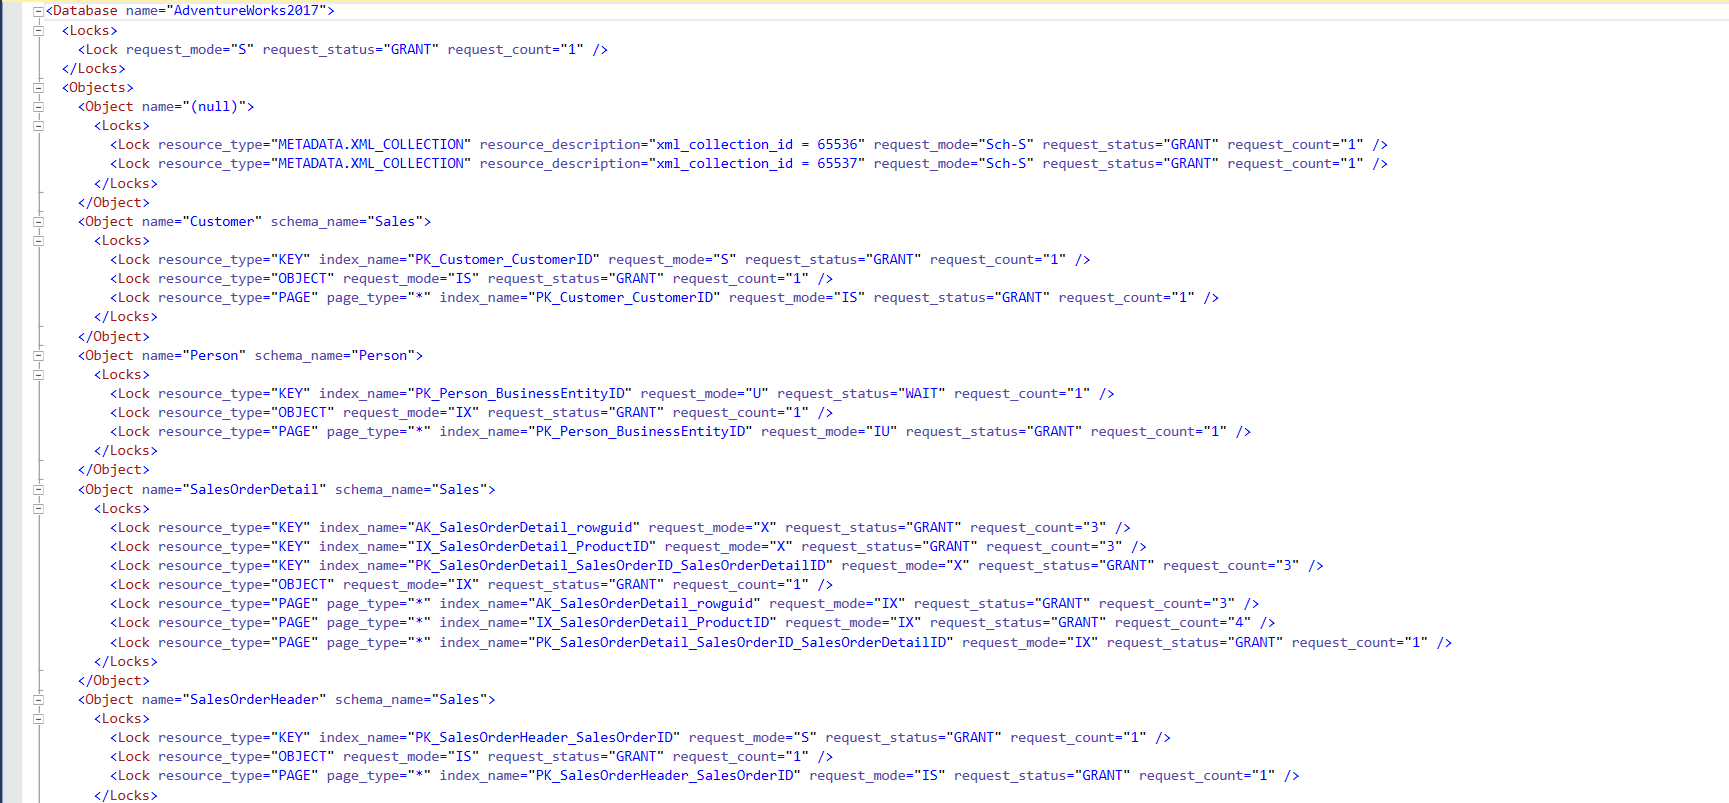Click the "AdventureWorks2017" database name value
Image resolution: width=1729 pixels, height=803 pixels.
pos(246,11)
